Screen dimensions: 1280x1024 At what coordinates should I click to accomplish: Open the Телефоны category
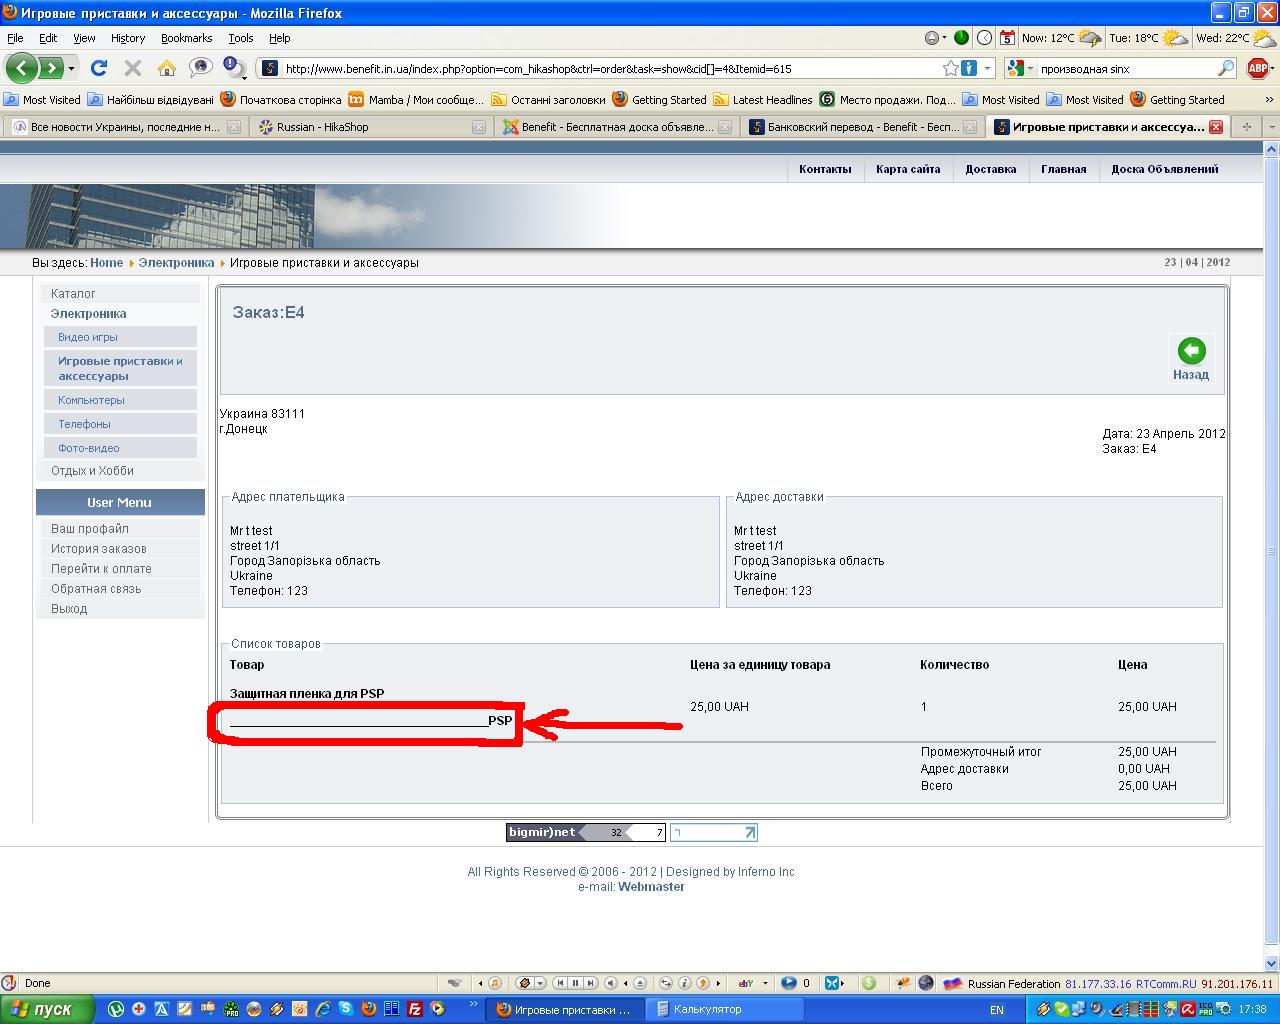[120, 424]
